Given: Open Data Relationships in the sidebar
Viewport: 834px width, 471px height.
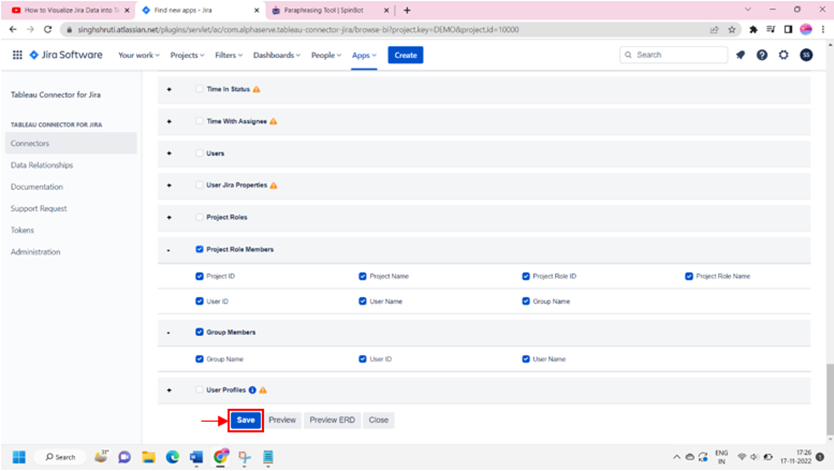Looking at the screenshot, I should (42, 165).
